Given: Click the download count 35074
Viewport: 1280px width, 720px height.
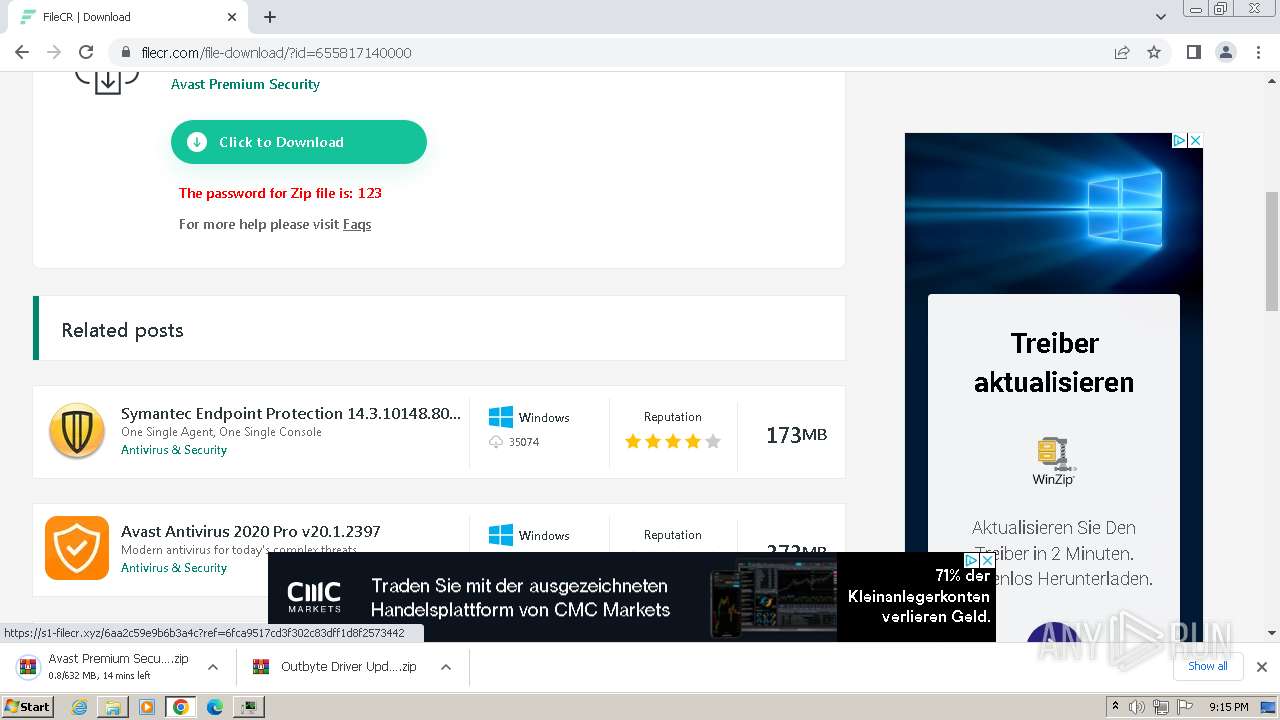Looking at the screenshot, I should tap(524, 442).
